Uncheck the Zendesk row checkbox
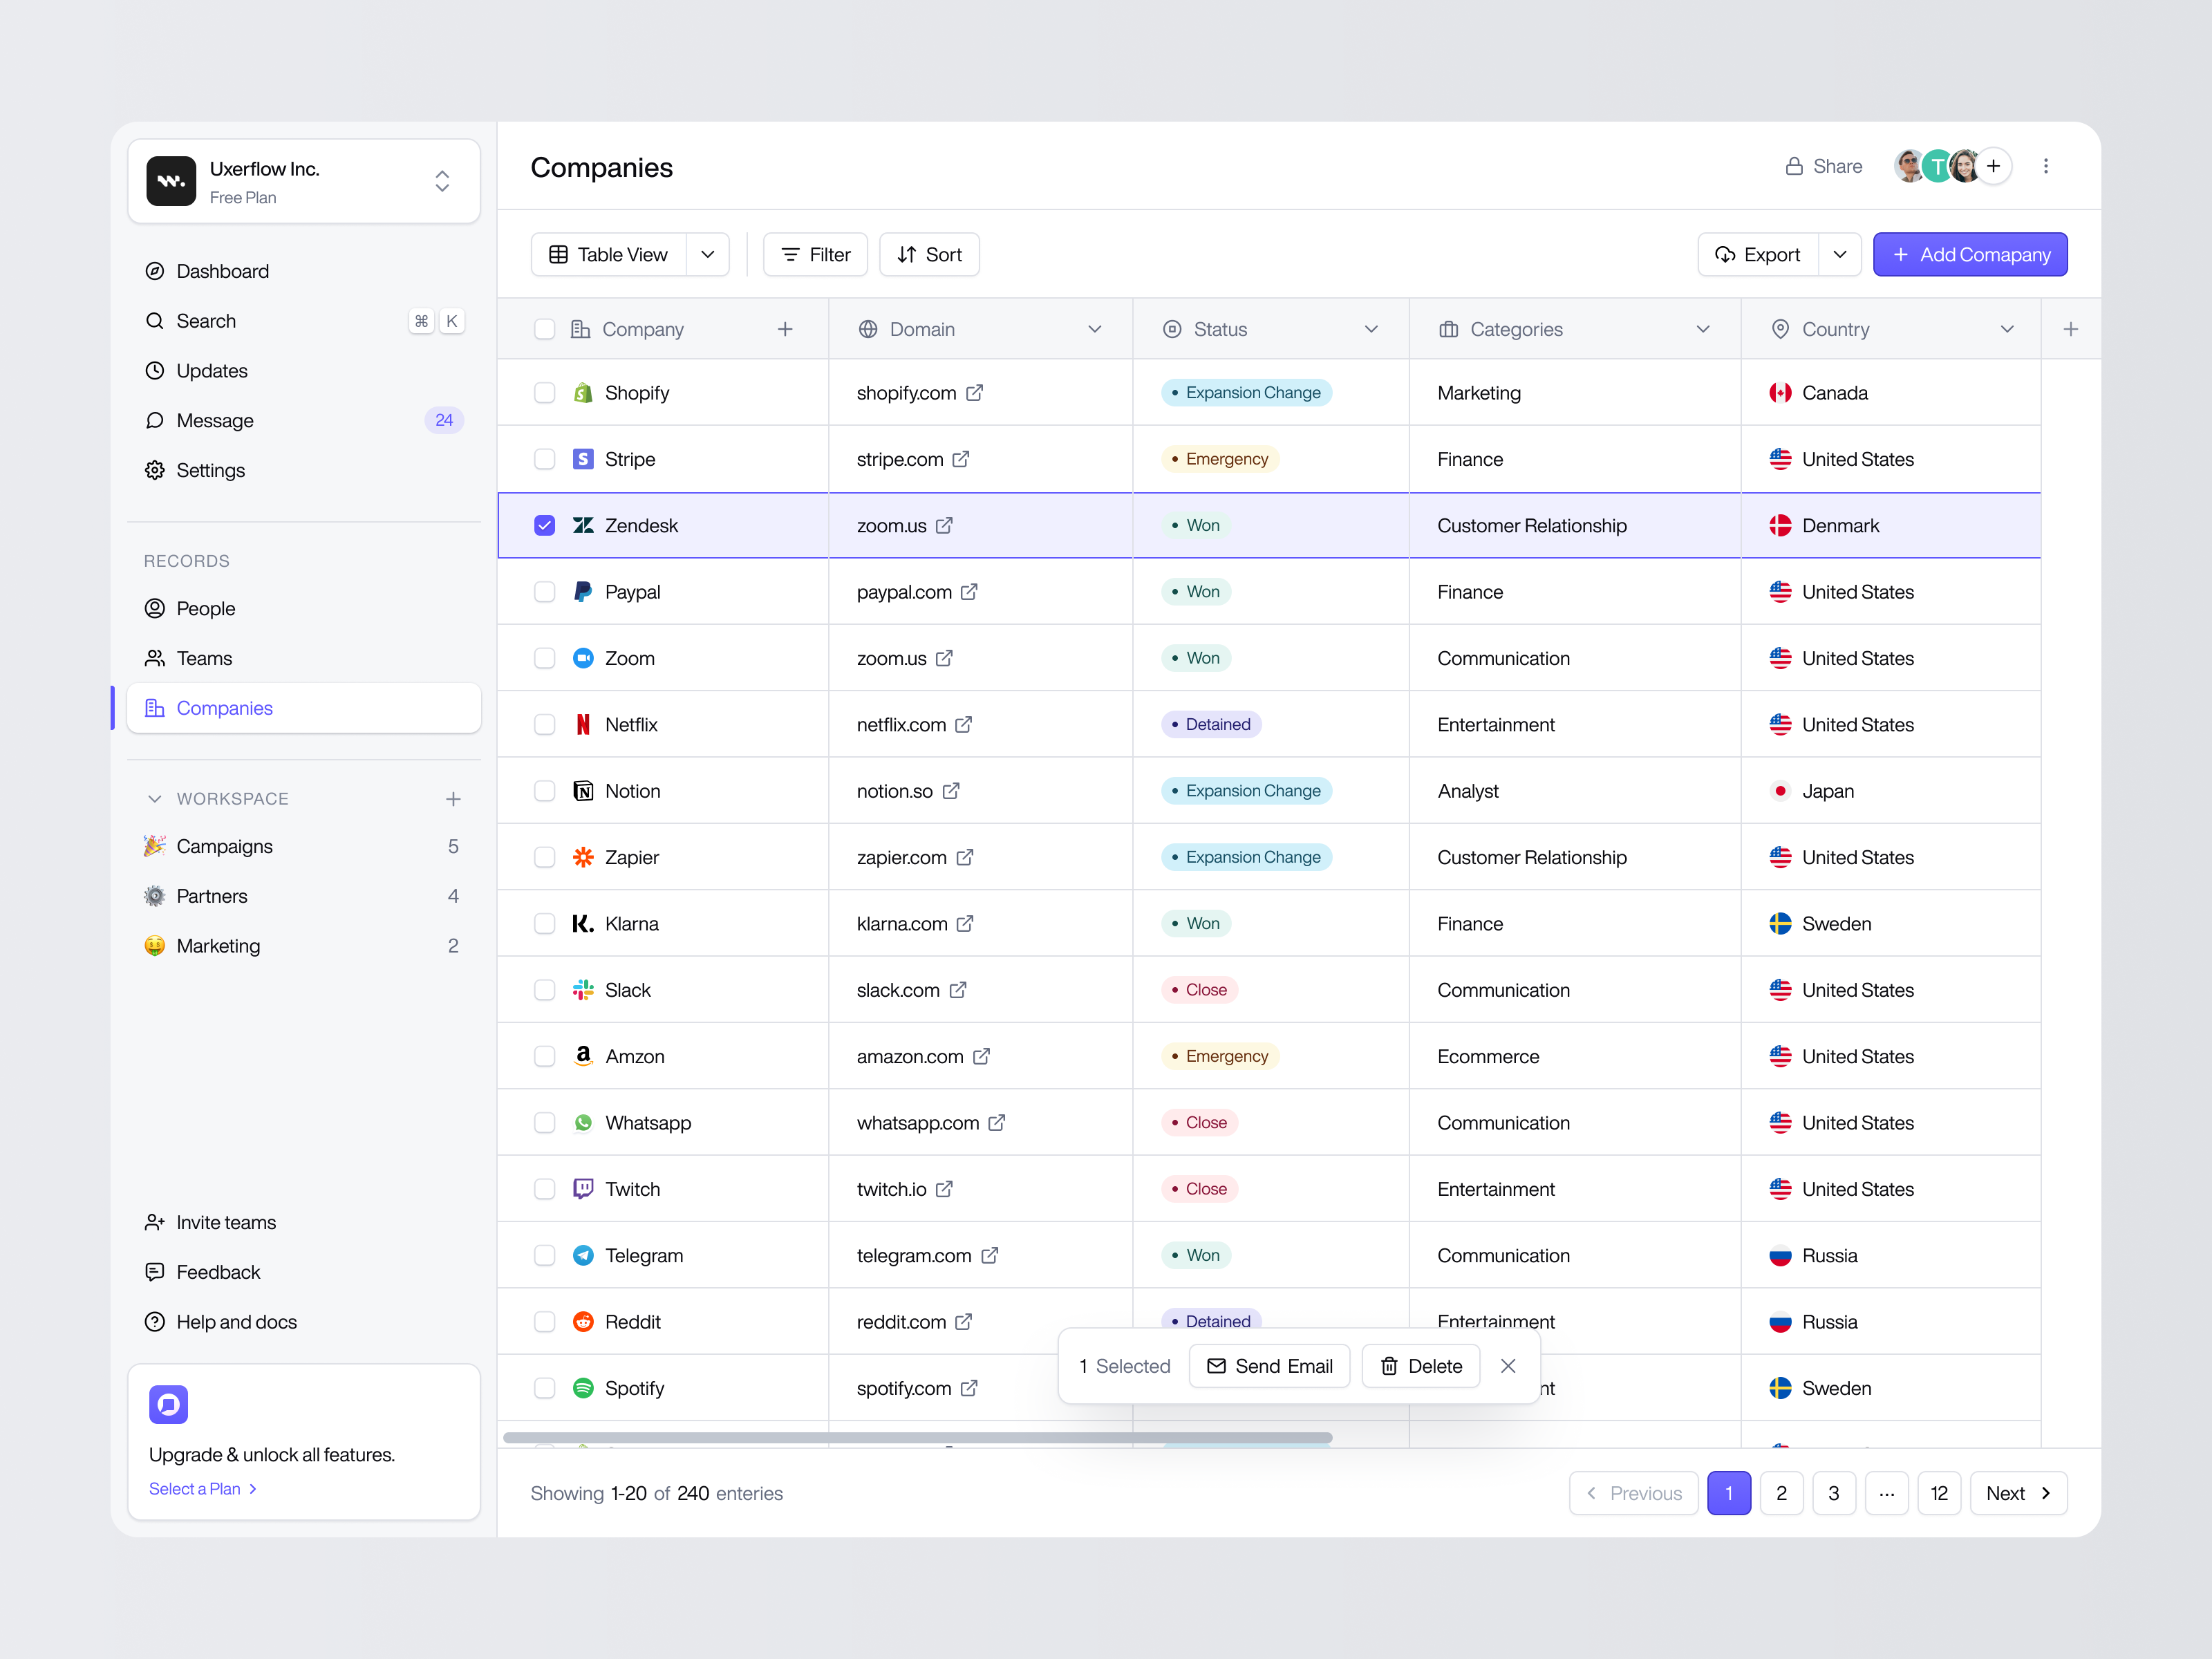The image size is (2212, 1659). click(545, 524)
